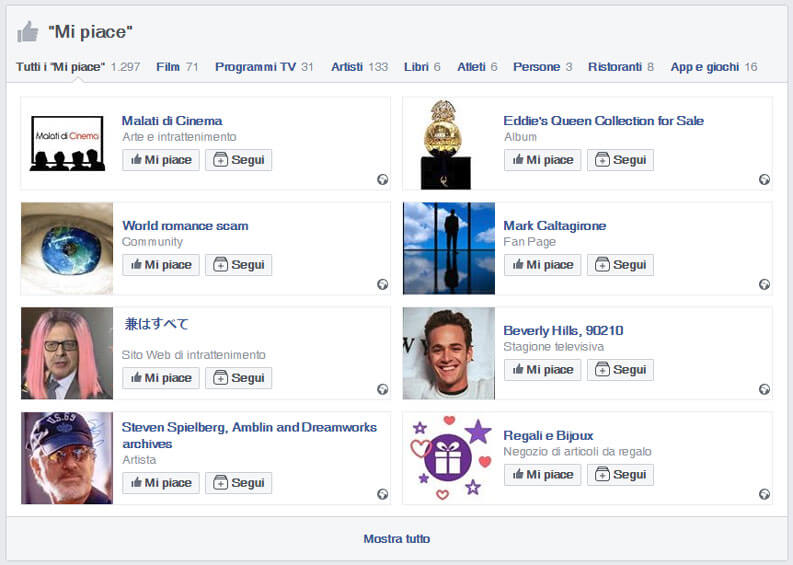This screenshot has height=565, width=793.
Task: Click globe icon on Sito Web di intrattenimento card
Action: 383,389
